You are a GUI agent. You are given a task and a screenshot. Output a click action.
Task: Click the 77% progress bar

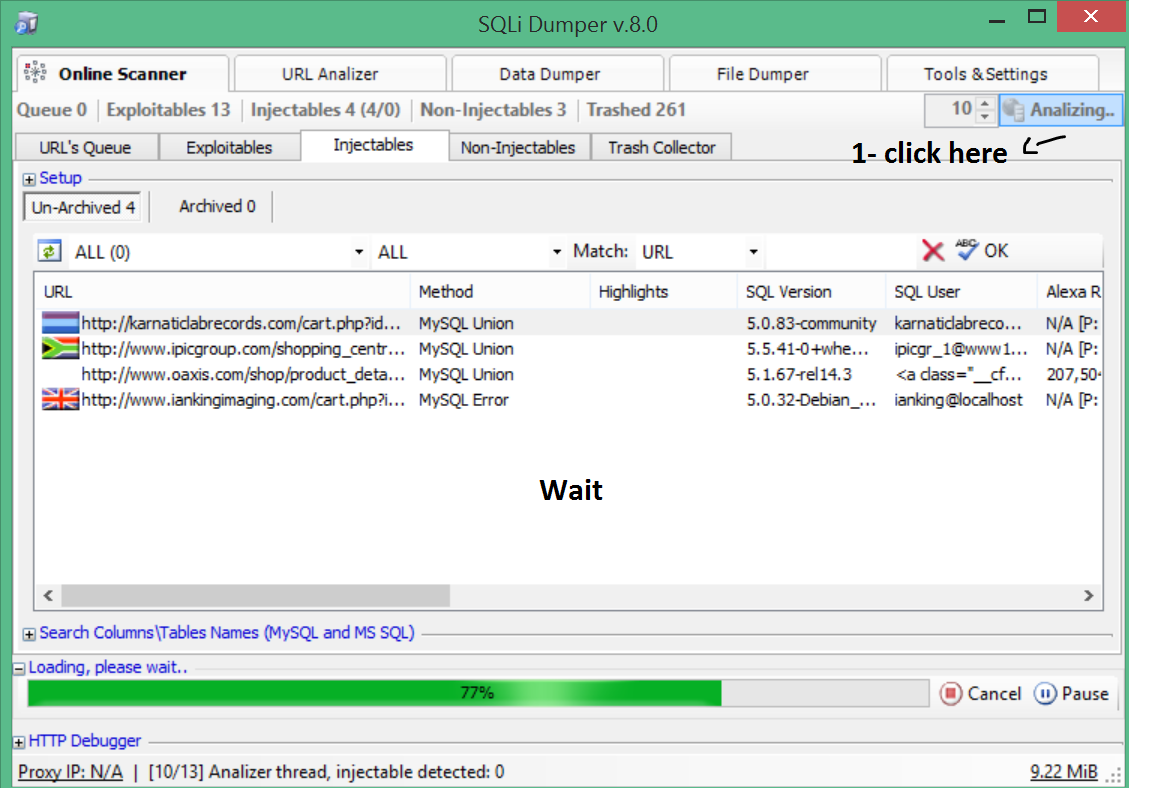[x=478, y=693]
